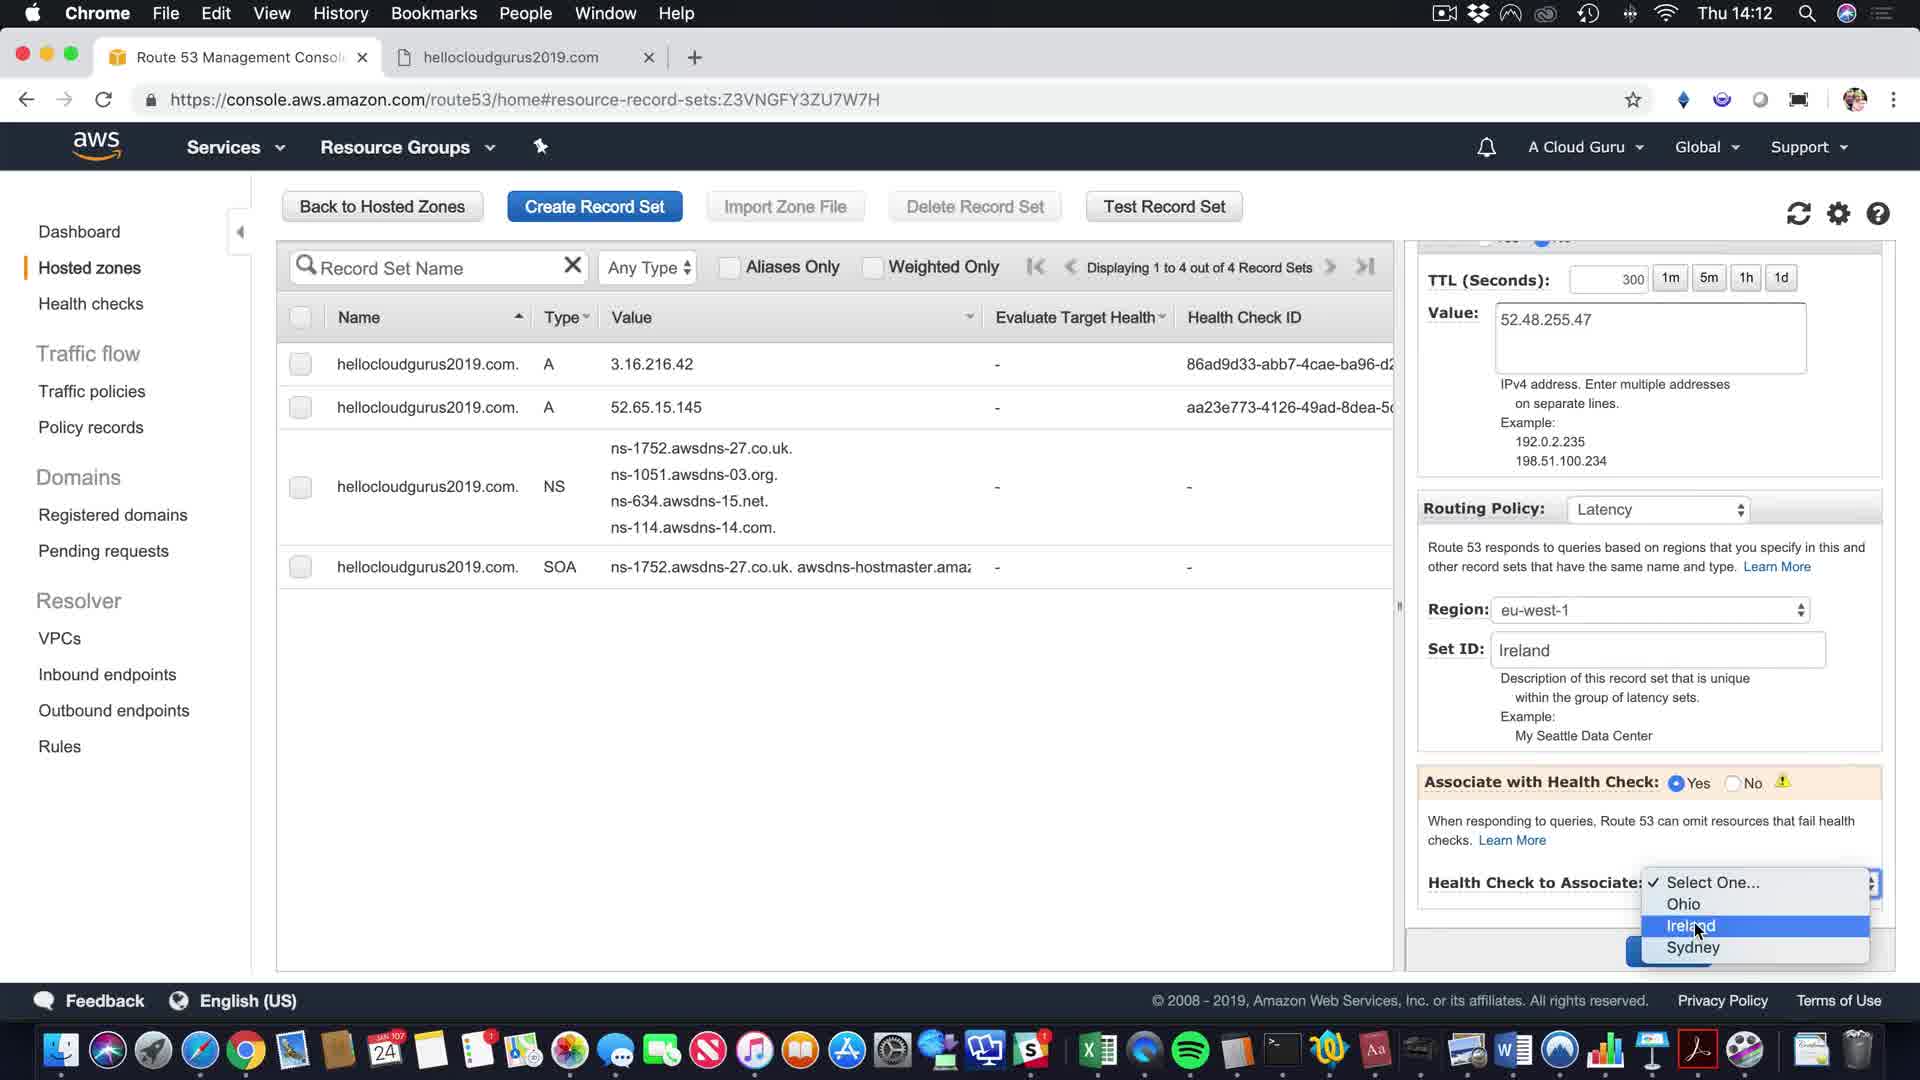Click into the Set ID field

(1657, 650)
